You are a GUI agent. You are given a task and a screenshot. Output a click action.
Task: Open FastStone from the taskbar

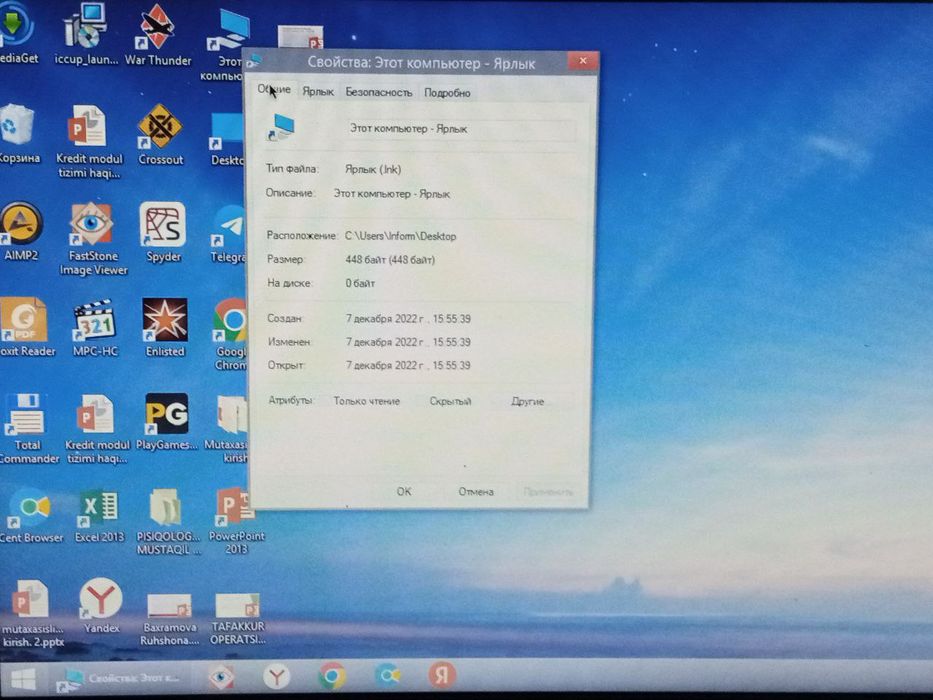[x=221, y=677]
